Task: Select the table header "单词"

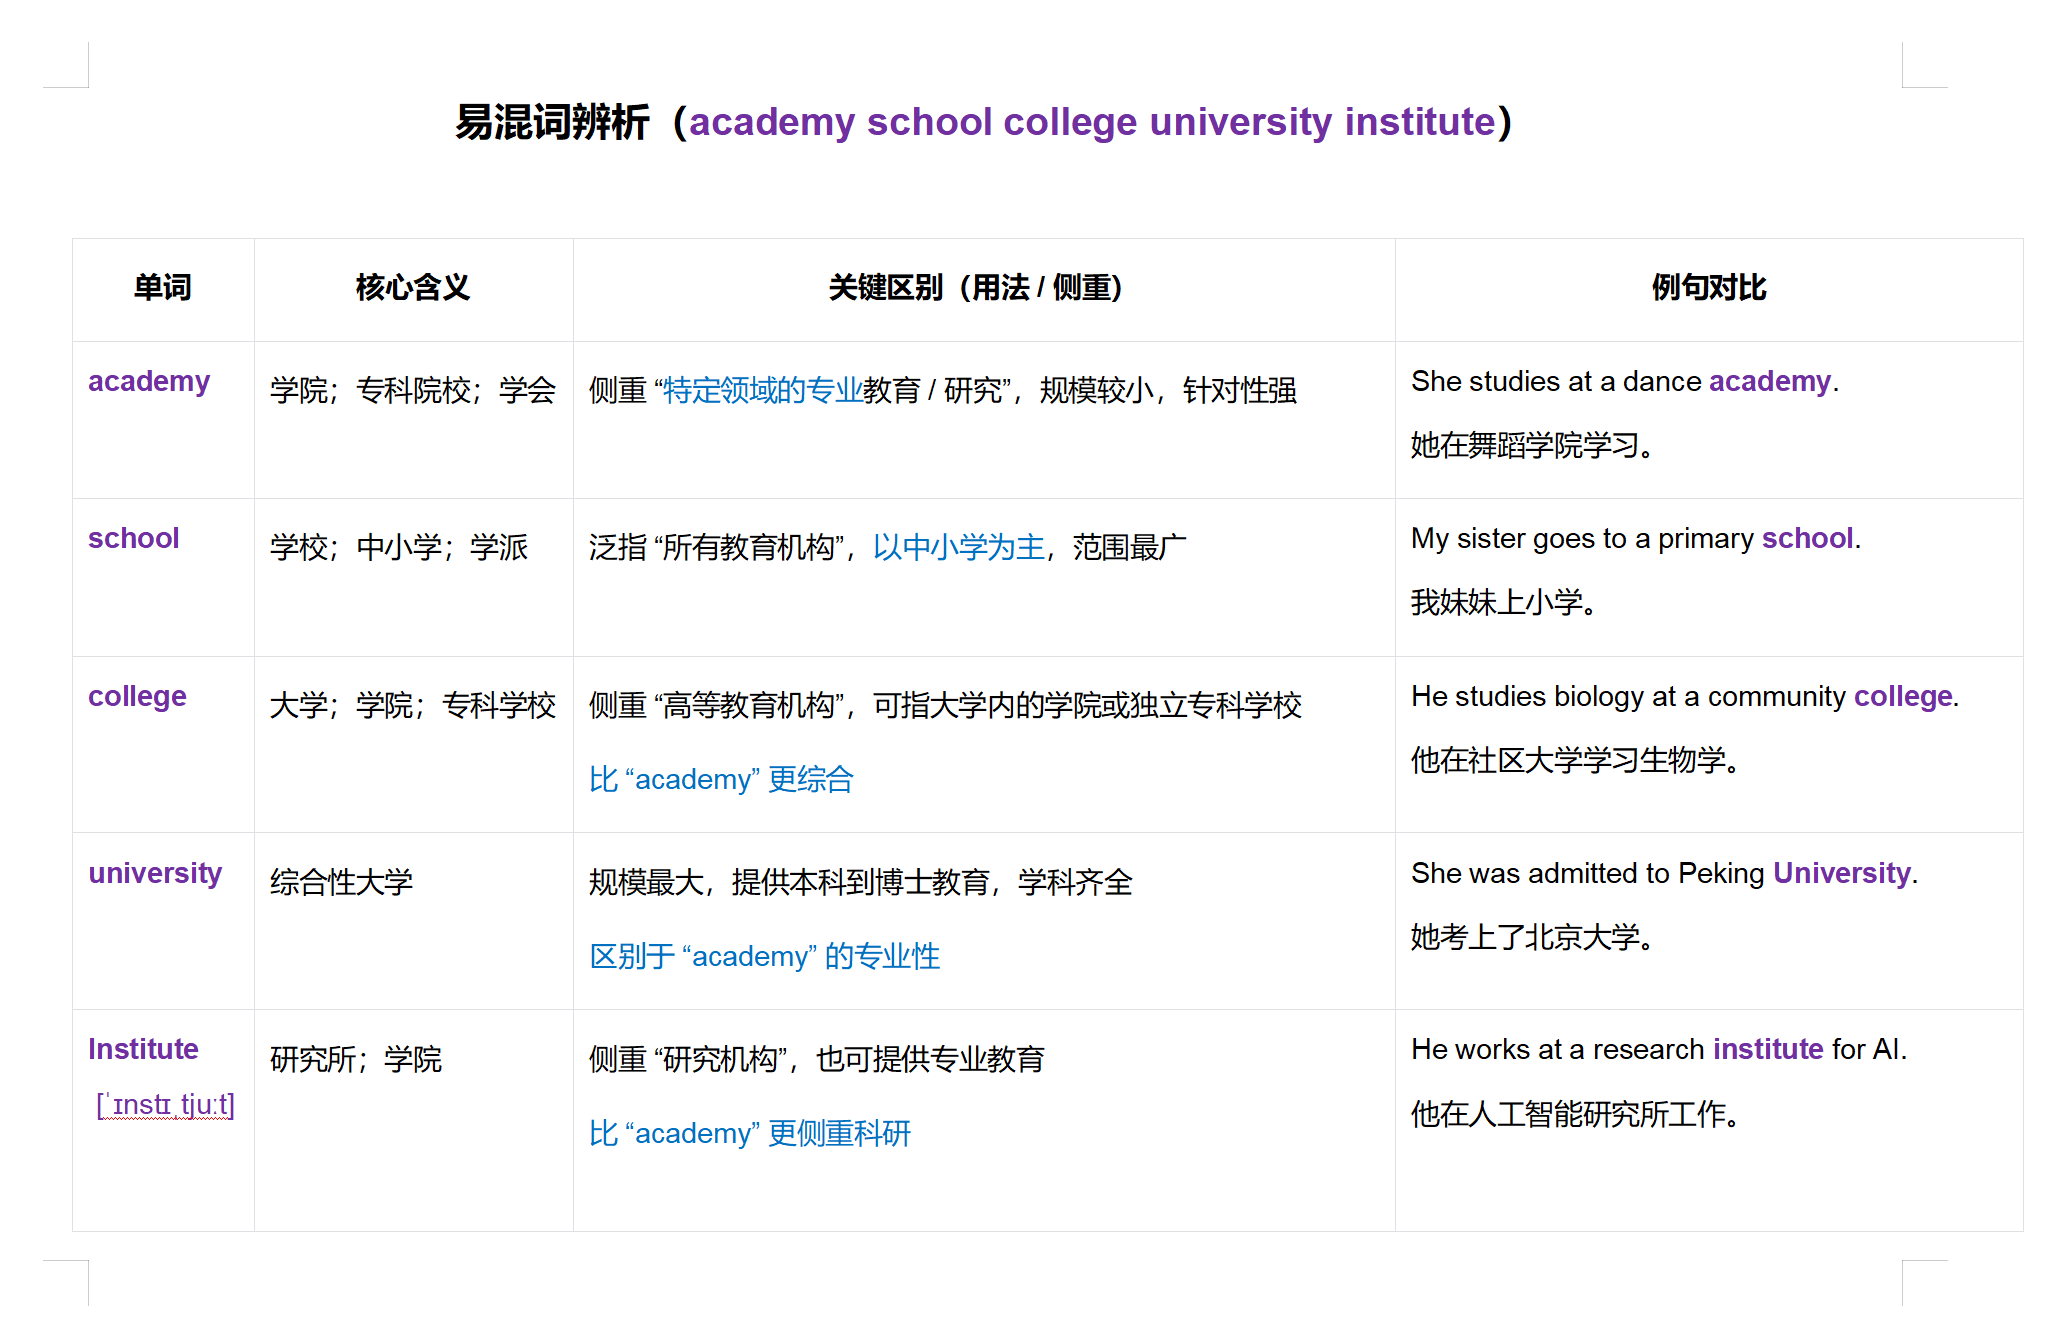Action: point(162,288)
